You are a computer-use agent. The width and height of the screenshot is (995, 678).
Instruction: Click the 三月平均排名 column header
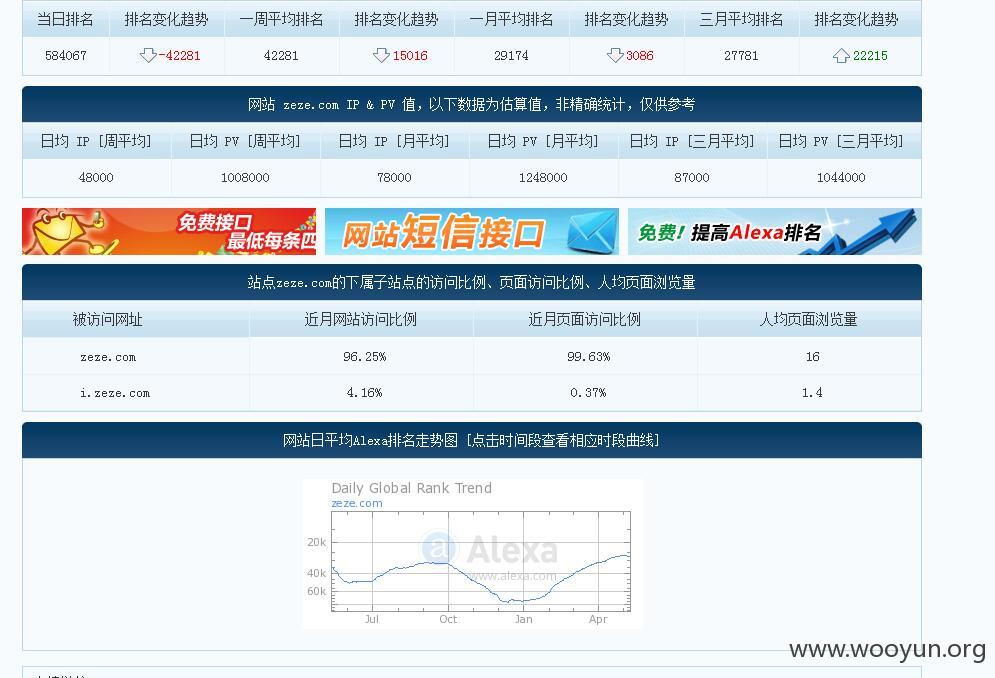(x=741, y=20)
